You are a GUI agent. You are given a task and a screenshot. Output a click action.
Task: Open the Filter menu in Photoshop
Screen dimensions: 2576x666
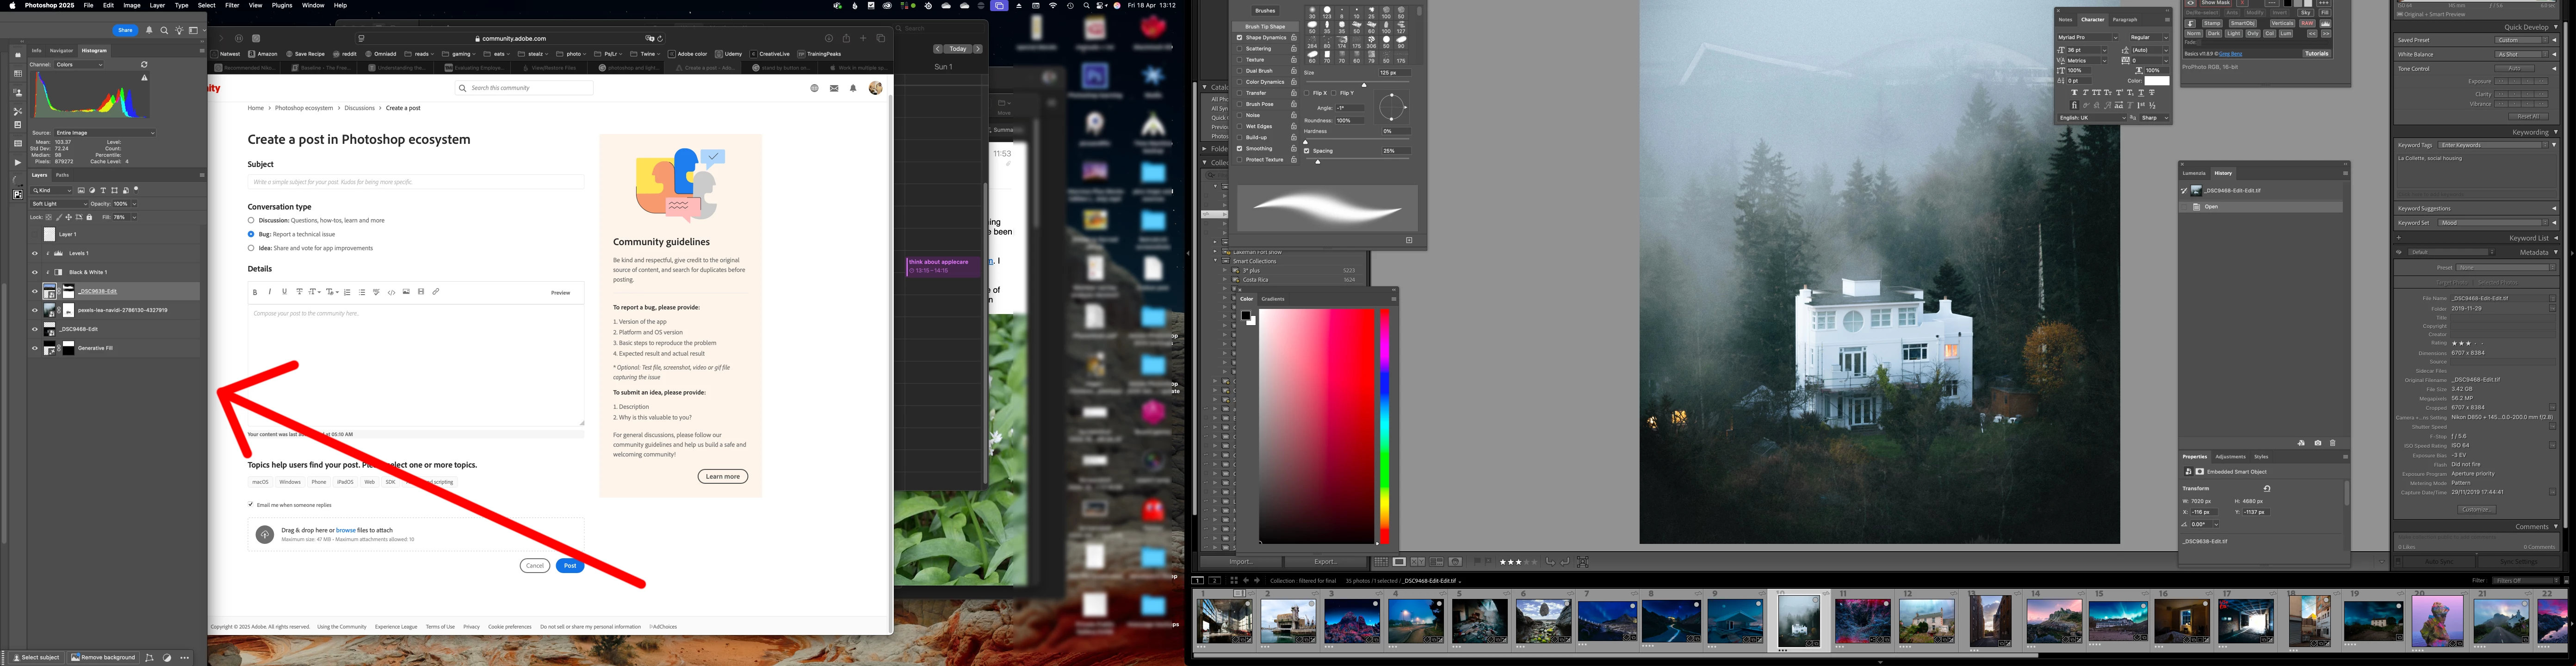[232, 5]
